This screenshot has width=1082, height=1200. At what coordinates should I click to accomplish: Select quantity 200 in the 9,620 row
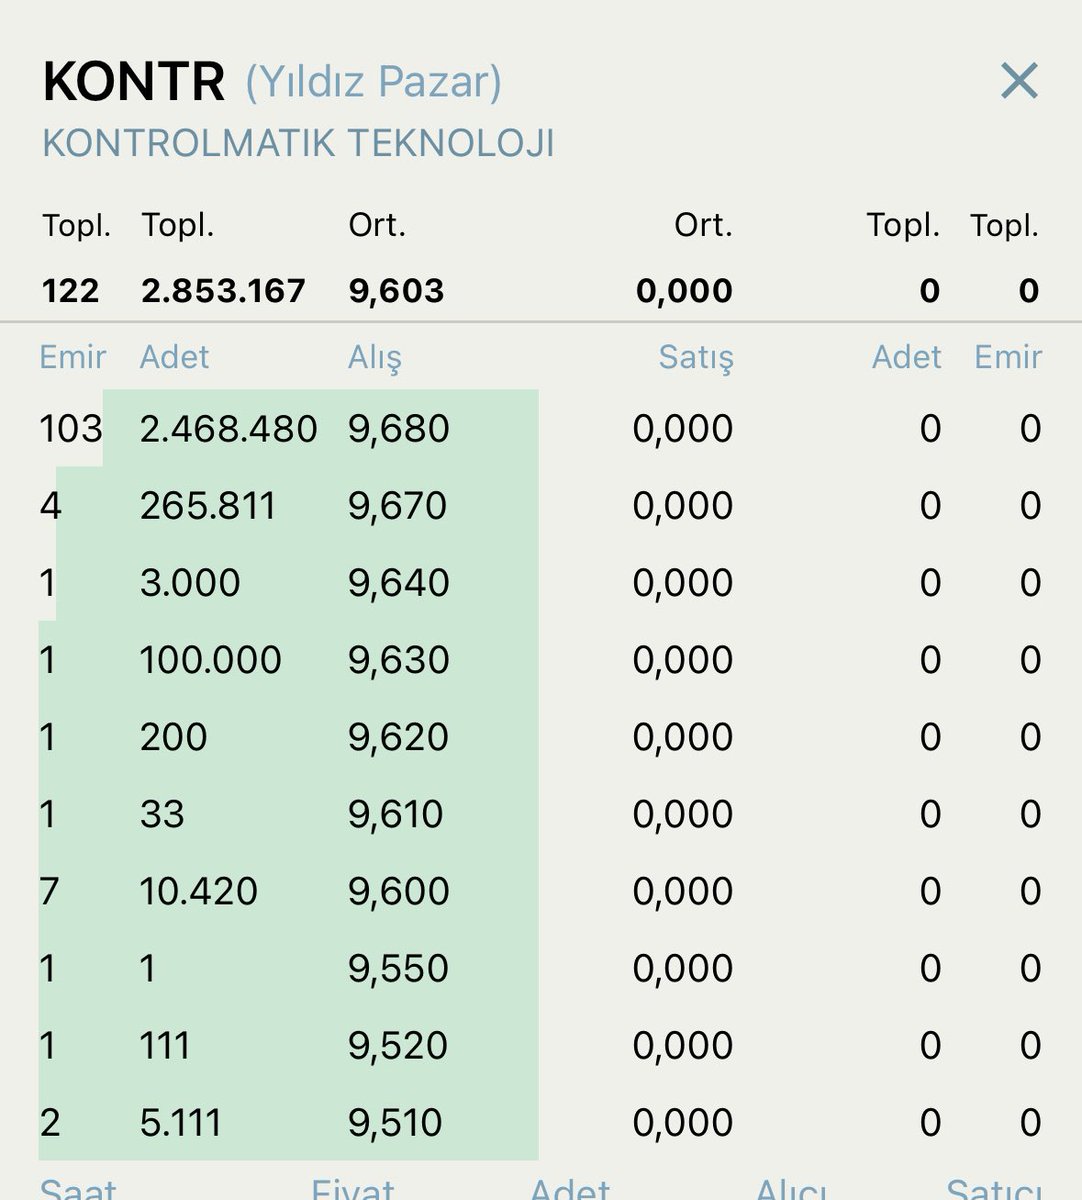174,737
